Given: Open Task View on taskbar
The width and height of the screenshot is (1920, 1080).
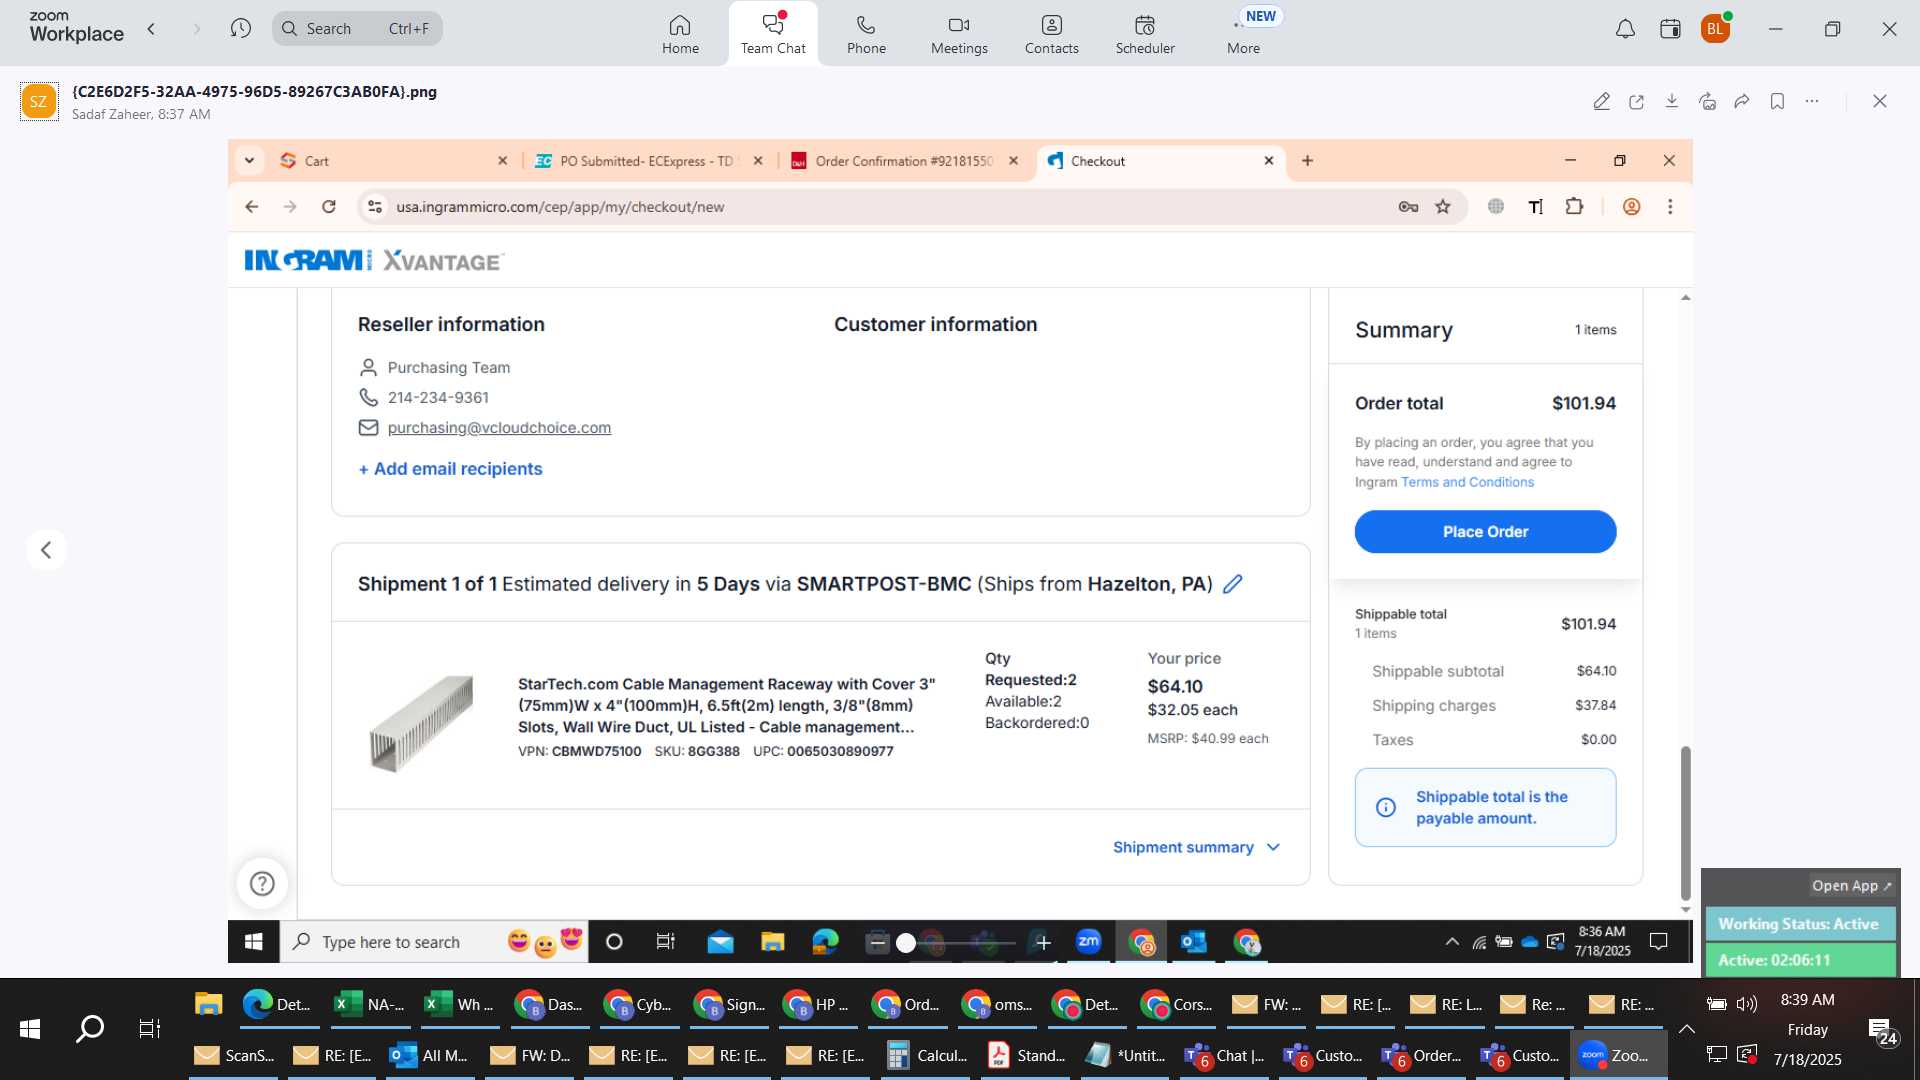Looking at the screenshot, I should 149,1028.
